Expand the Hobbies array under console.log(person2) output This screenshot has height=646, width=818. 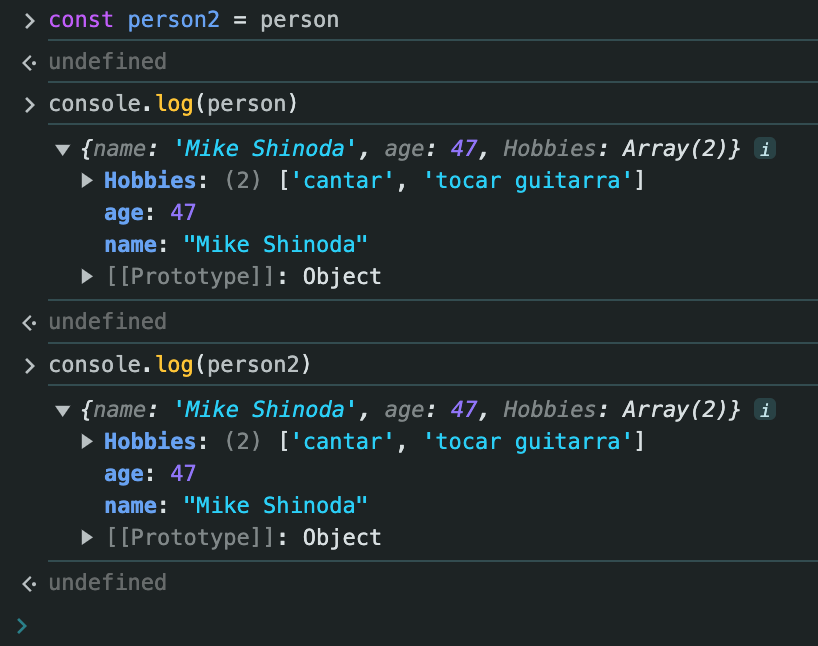88,442
